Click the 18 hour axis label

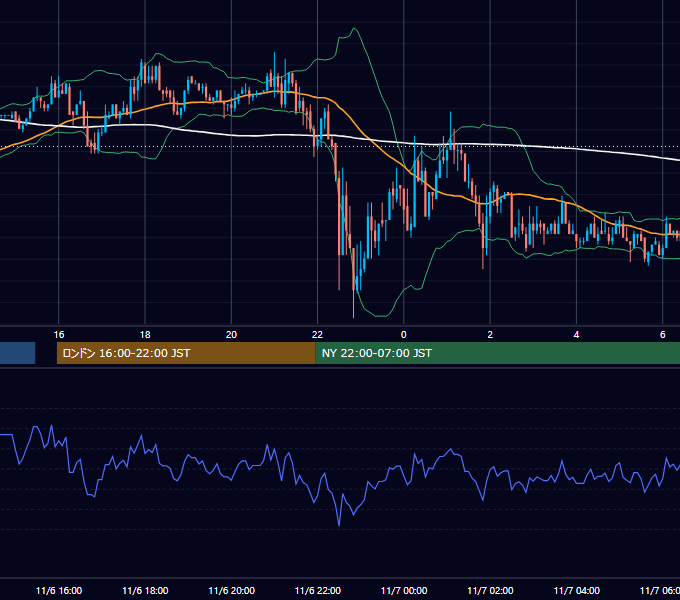(x=145, y=335)
